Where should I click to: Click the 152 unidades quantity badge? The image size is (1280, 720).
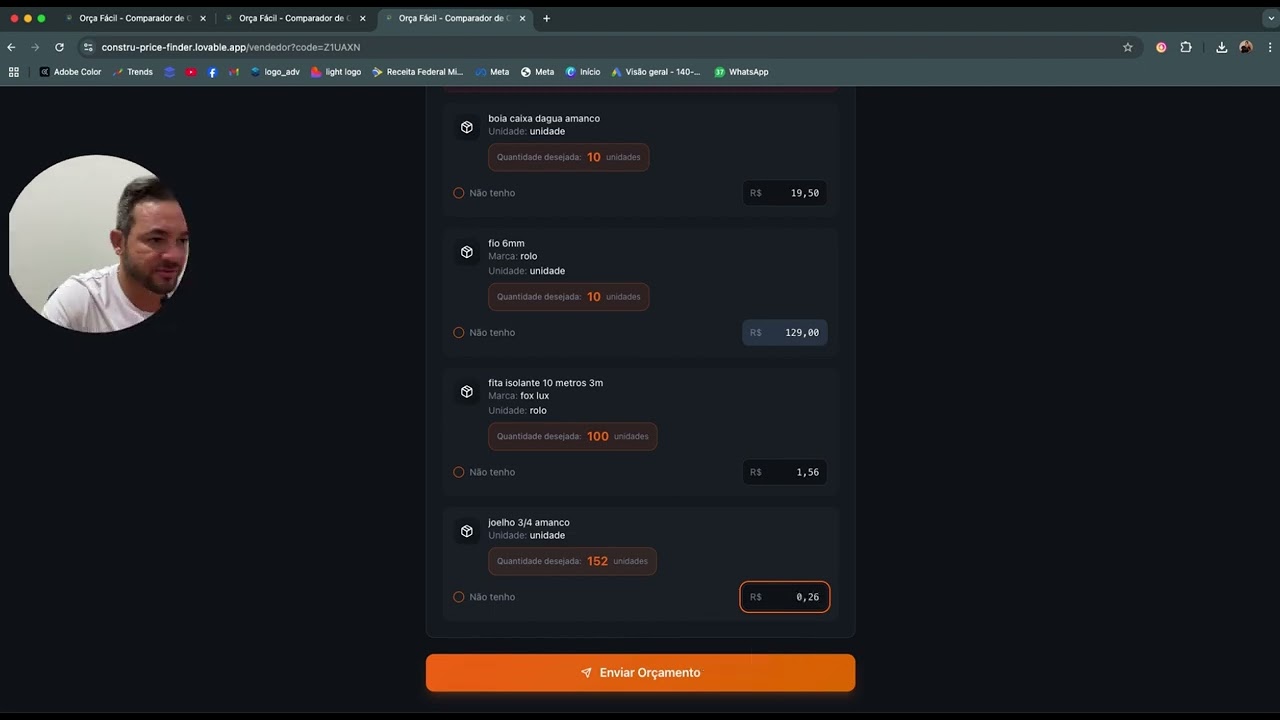pos(572,561)
